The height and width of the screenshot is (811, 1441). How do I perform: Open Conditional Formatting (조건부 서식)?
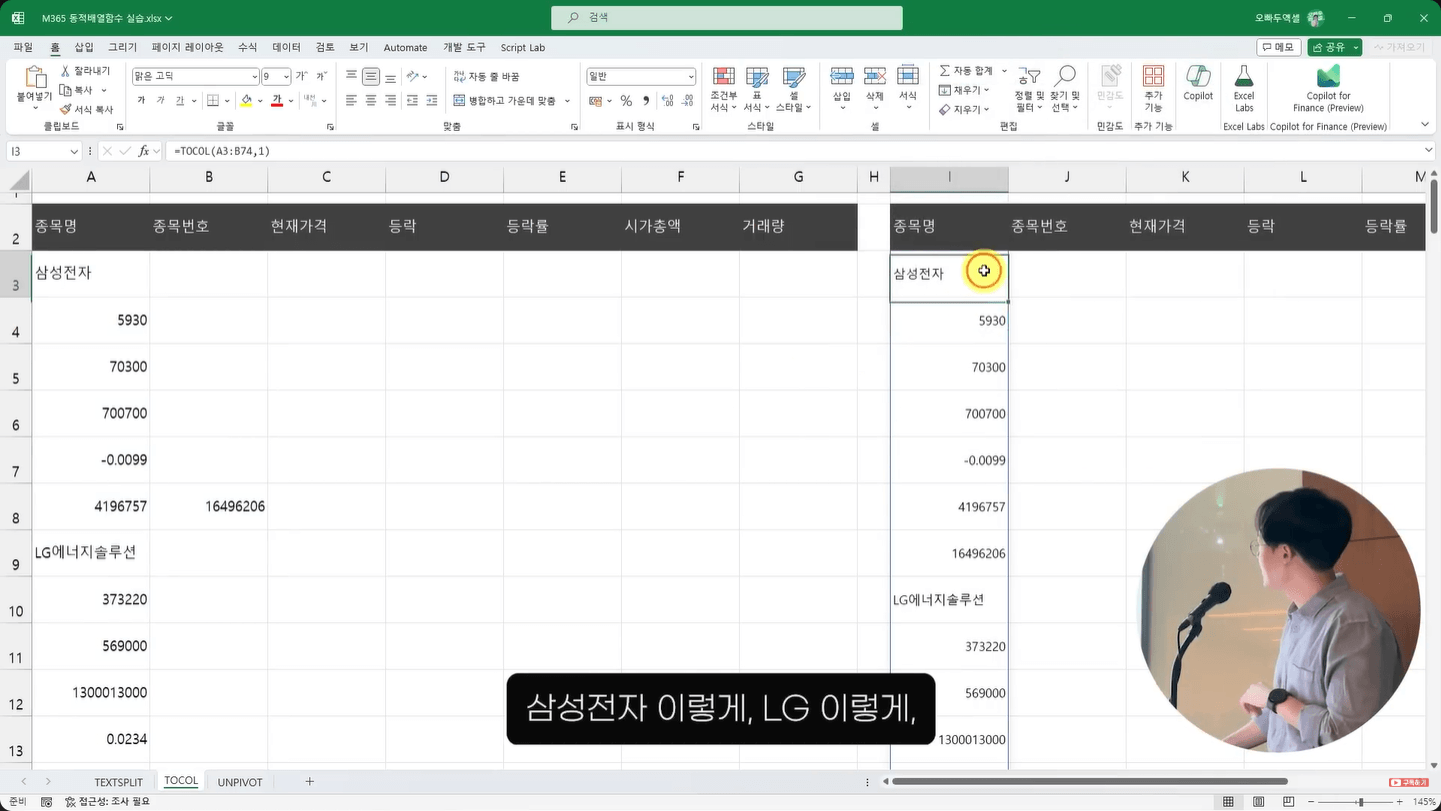[x=723, y=90]
